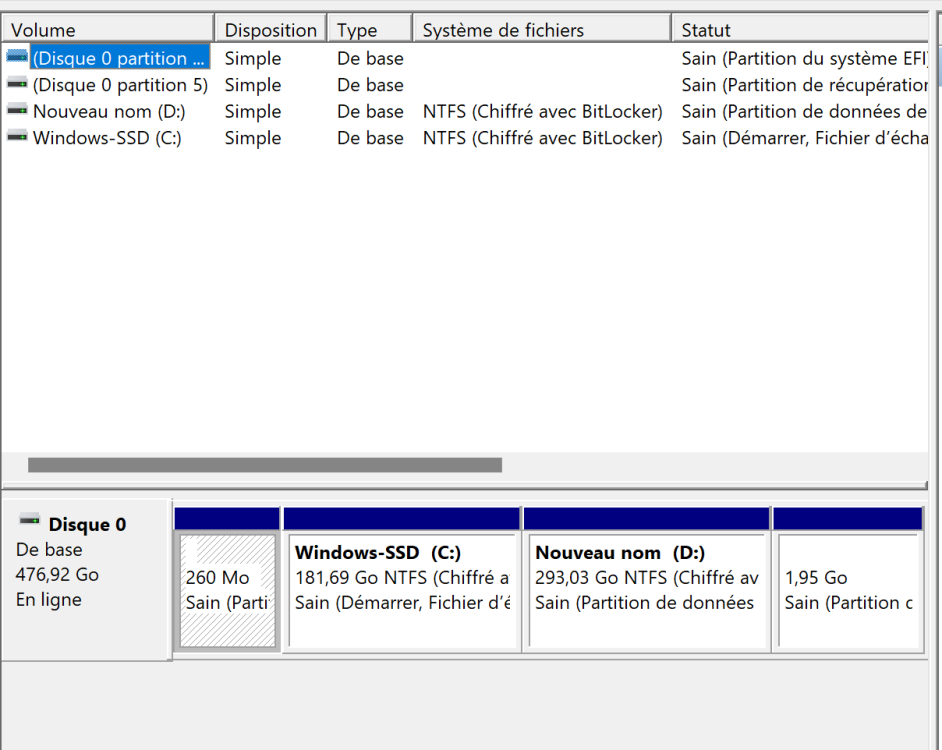Image resolution: width=942 pixels, height=750 pixels.
Task: Click the Disque 0 disk icon in lower pane
Action: tap(30, 521)
